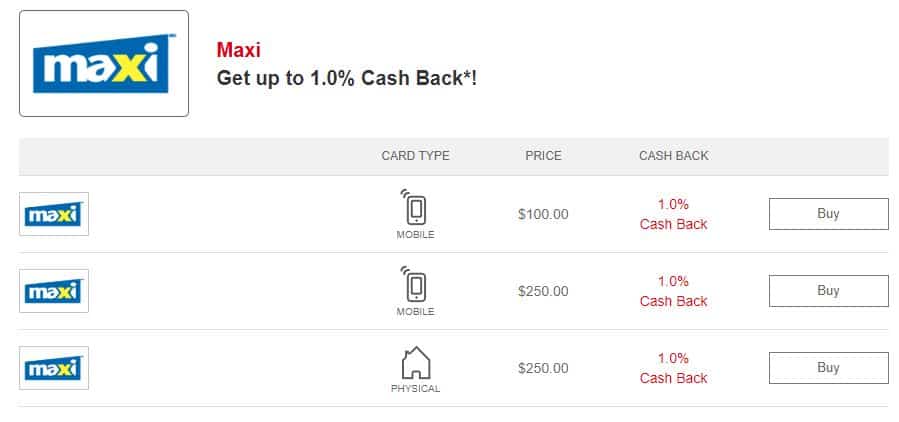Buy the $250.00 mobile Maxi card
This screenshot has width=899, height=422.
[x=828, y=291]
